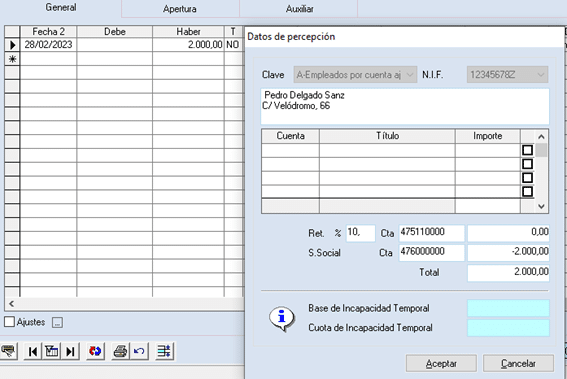
Task: Tick the second row checkbox in Importe grid
Action: pos(528,164)
